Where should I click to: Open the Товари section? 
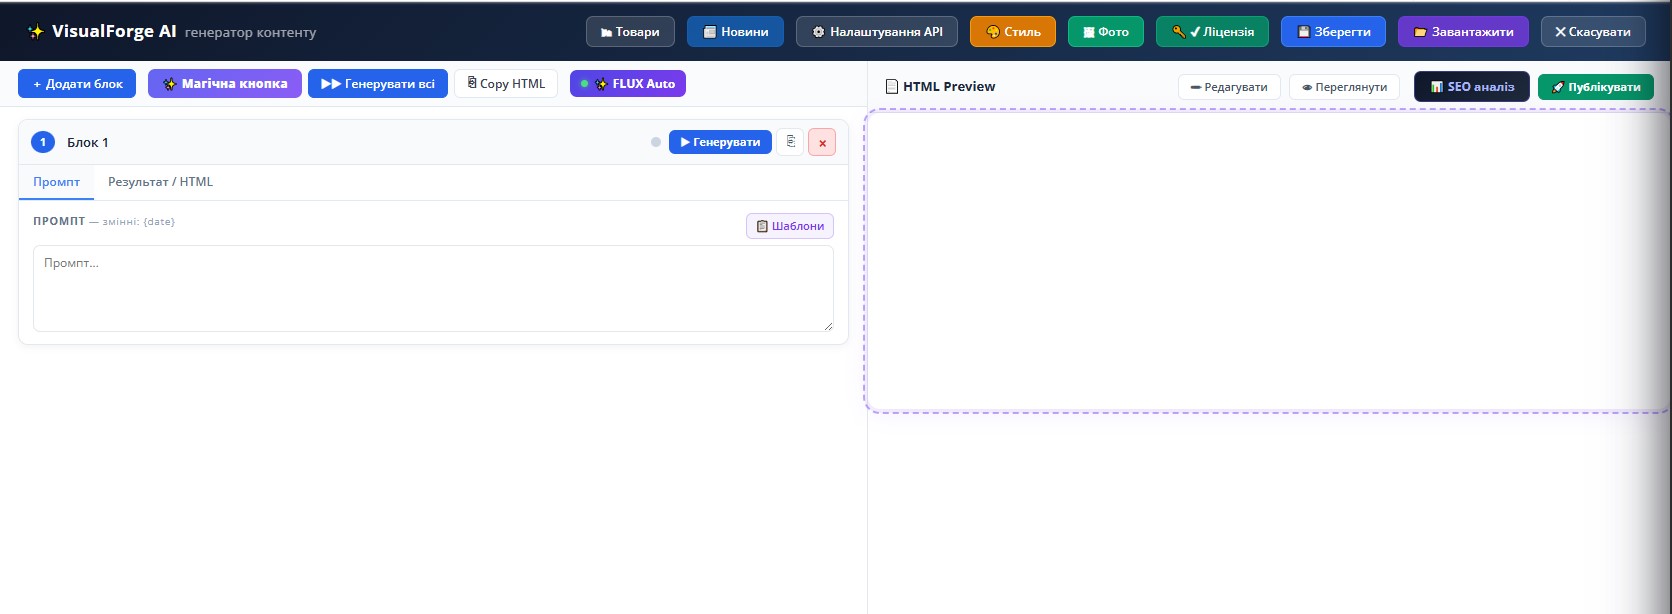(x=630, y=32)
